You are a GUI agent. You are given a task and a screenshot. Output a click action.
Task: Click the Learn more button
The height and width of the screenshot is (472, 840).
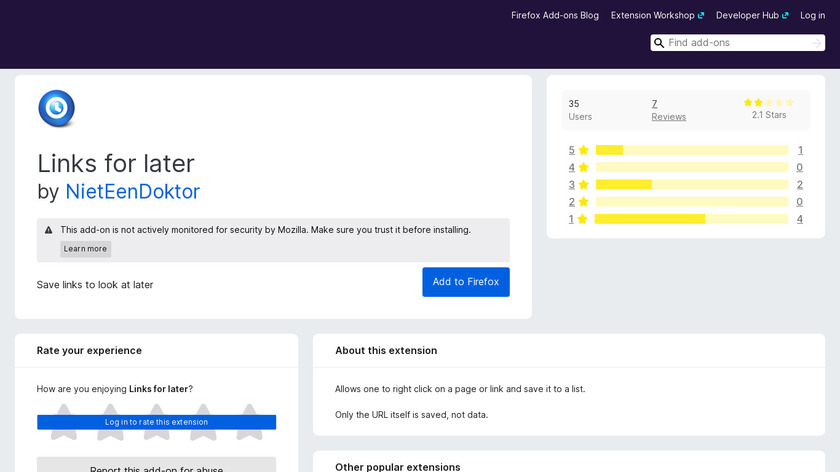click(85, 249)
